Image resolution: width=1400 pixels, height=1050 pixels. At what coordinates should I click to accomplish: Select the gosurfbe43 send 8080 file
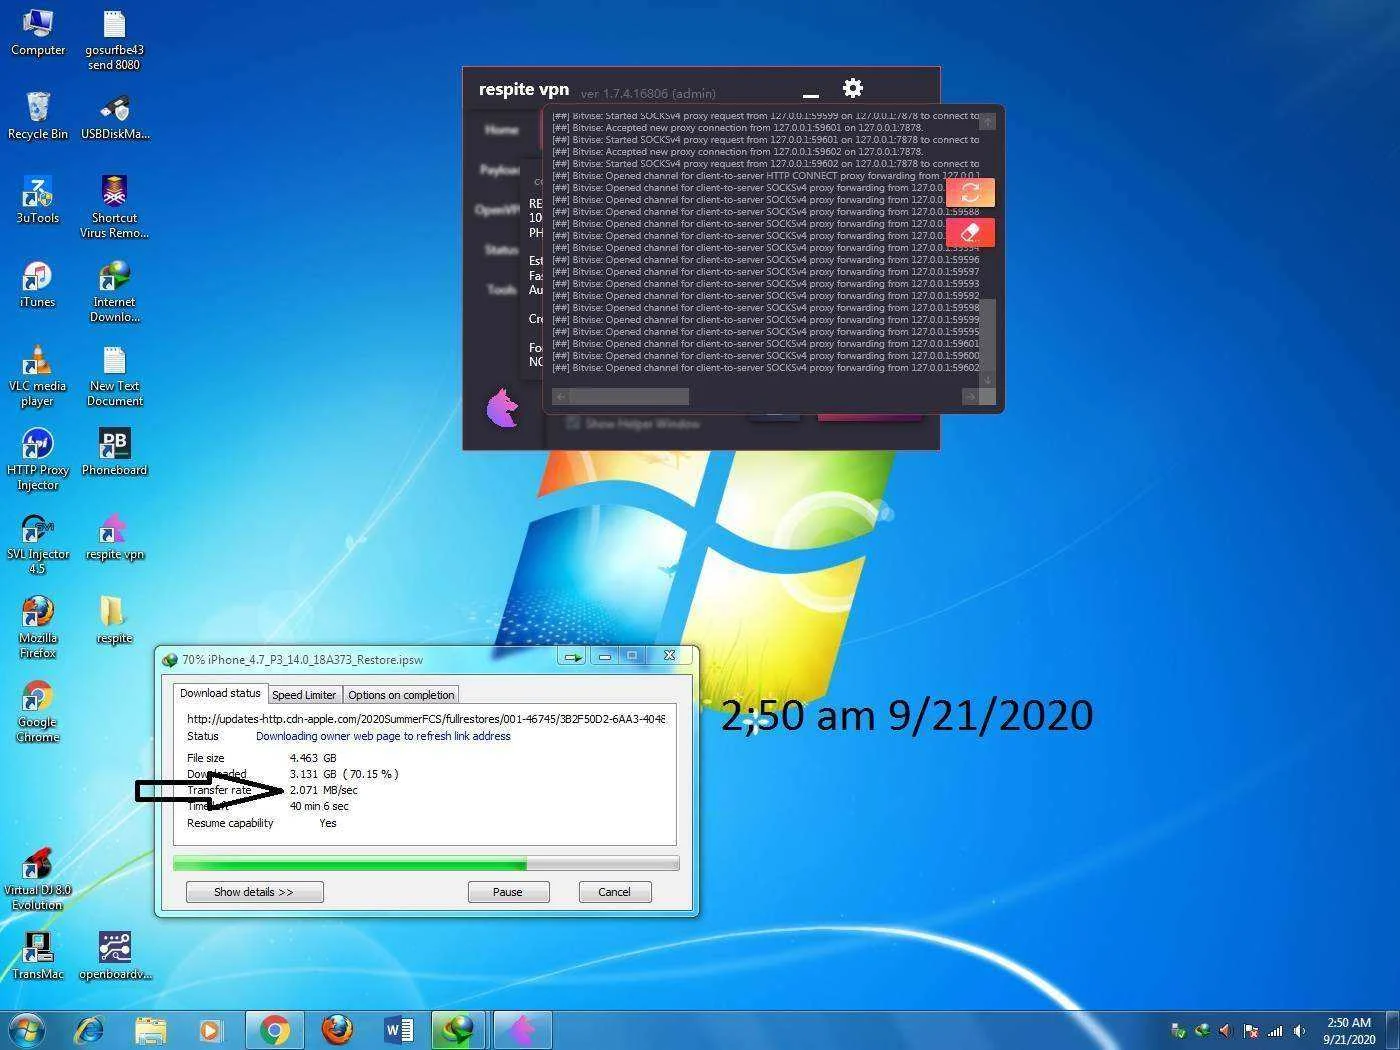coord(114,40)
